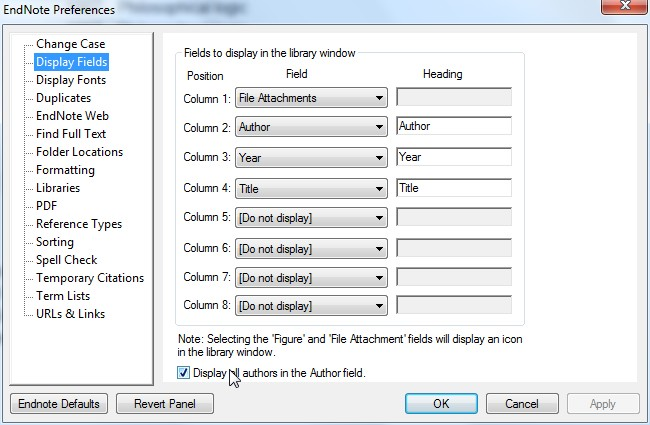Select the Display Fields preference item
The image size is (650, 425).
click(72, 62)
